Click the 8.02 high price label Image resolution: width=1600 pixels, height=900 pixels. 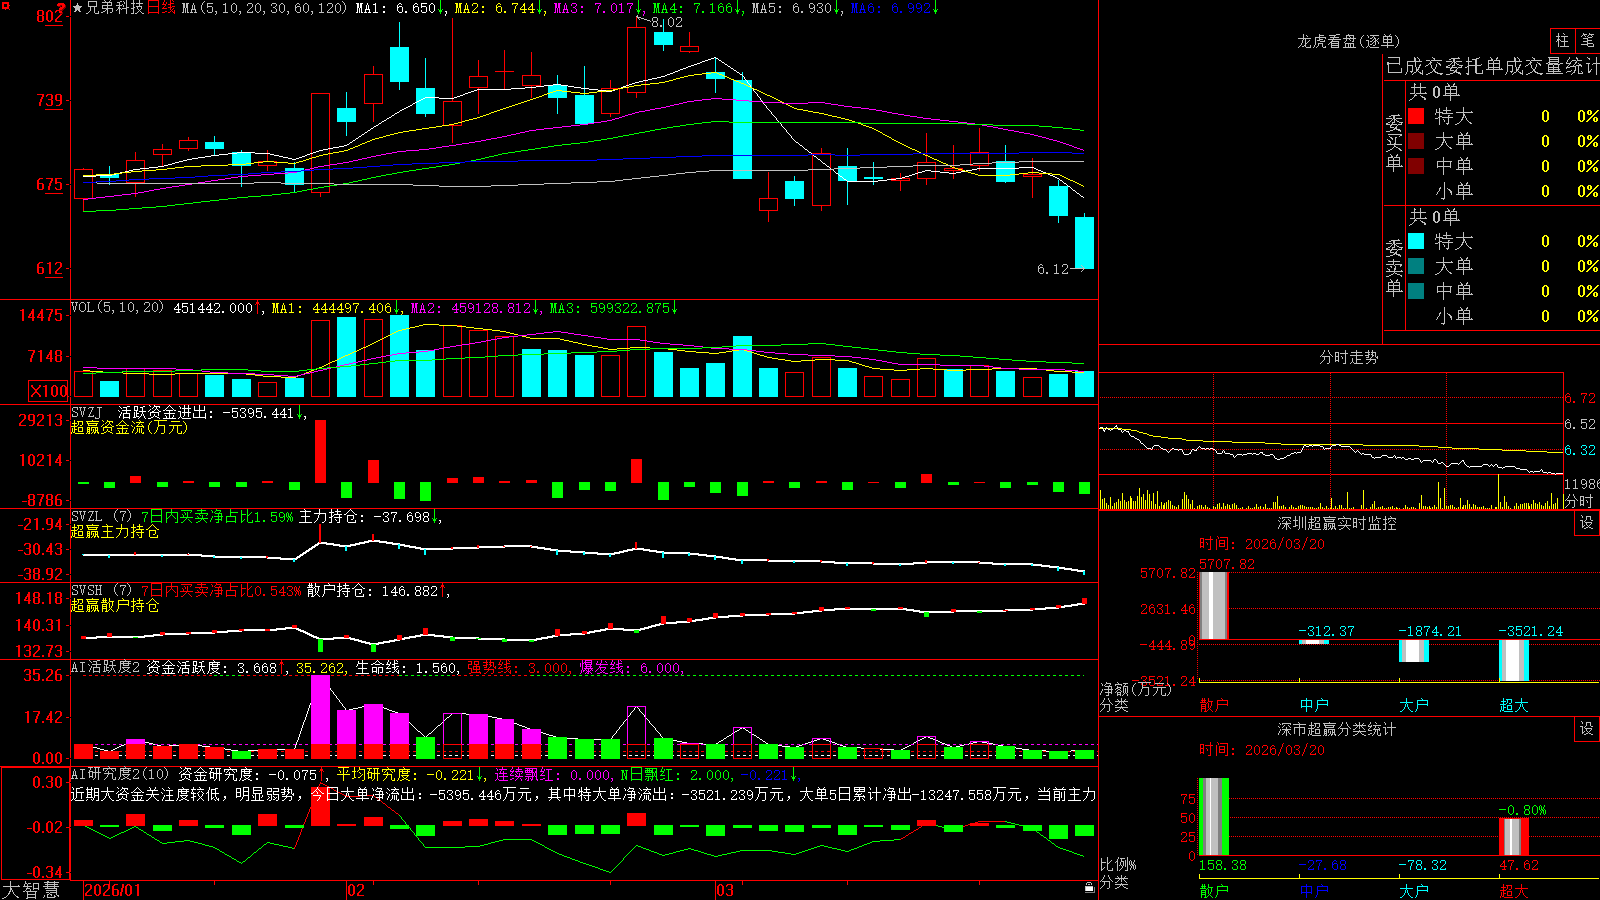point(667,22)
